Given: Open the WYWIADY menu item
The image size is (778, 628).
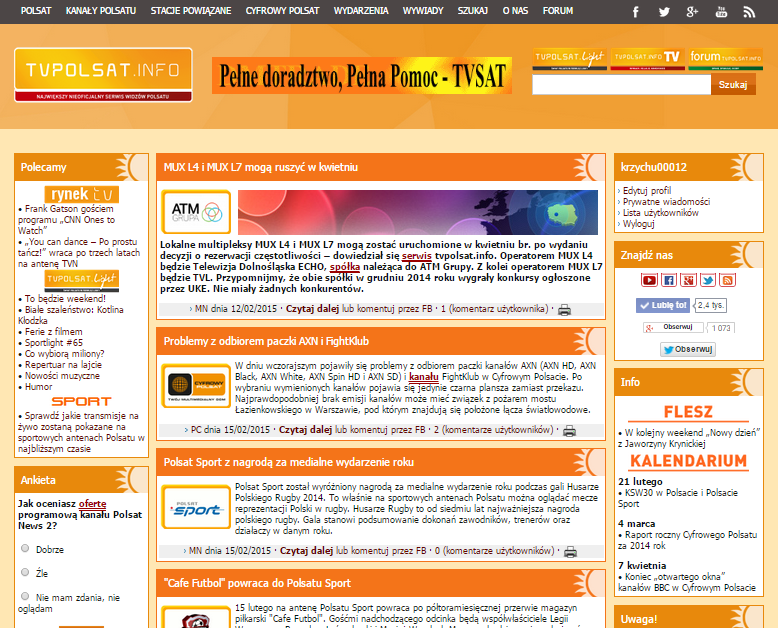Looking at the screenshot, I should pos(423,10).
